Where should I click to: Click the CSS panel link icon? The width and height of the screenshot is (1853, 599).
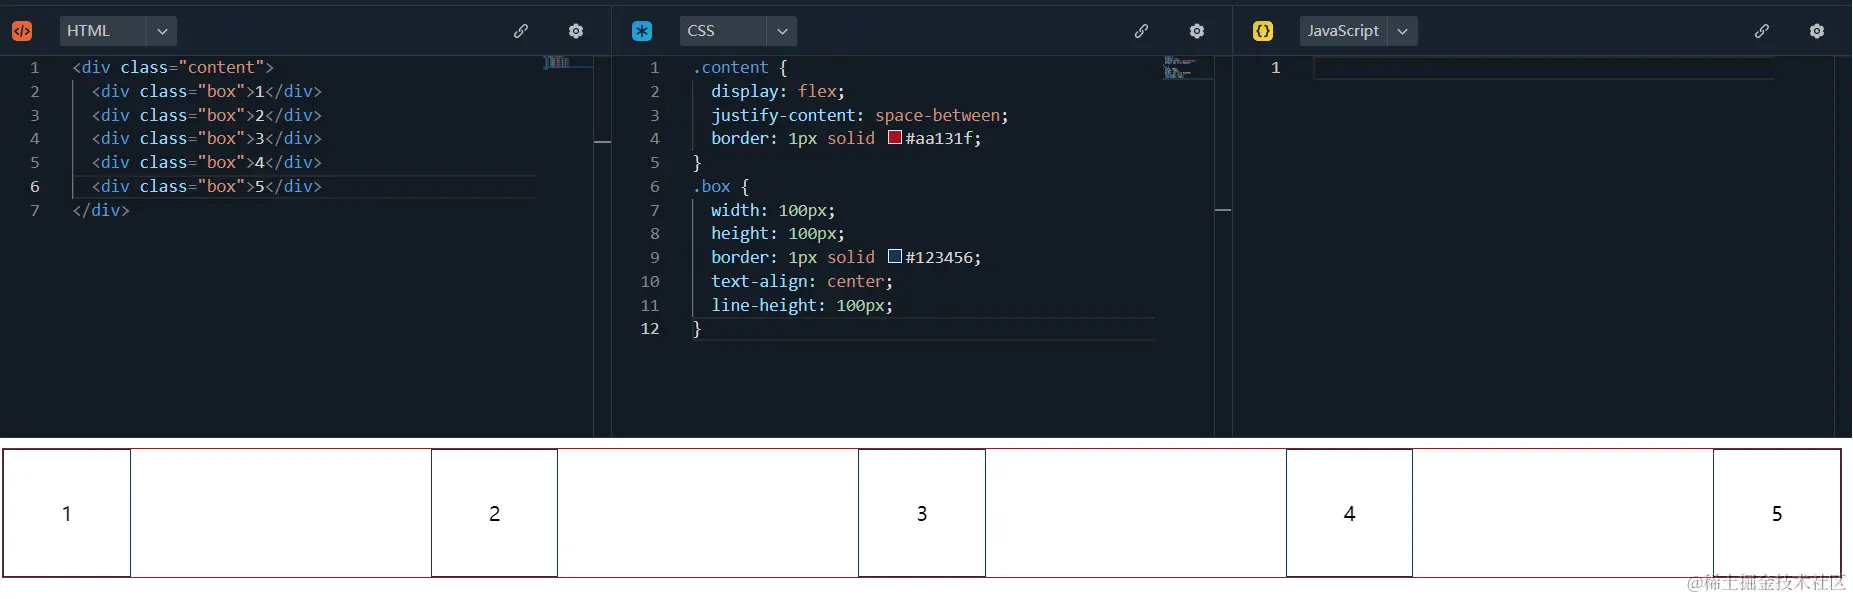tap(1141, 31)
